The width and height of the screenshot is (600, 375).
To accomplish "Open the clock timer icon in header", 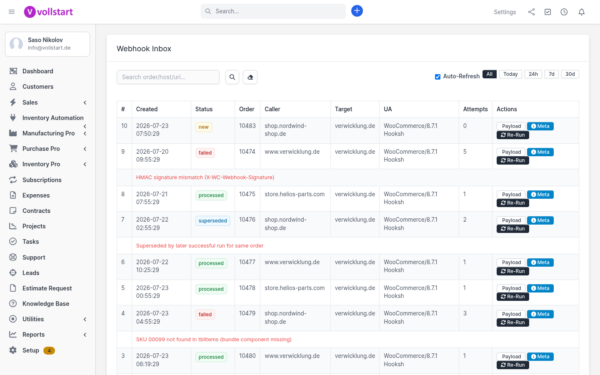I will [564, 12].
